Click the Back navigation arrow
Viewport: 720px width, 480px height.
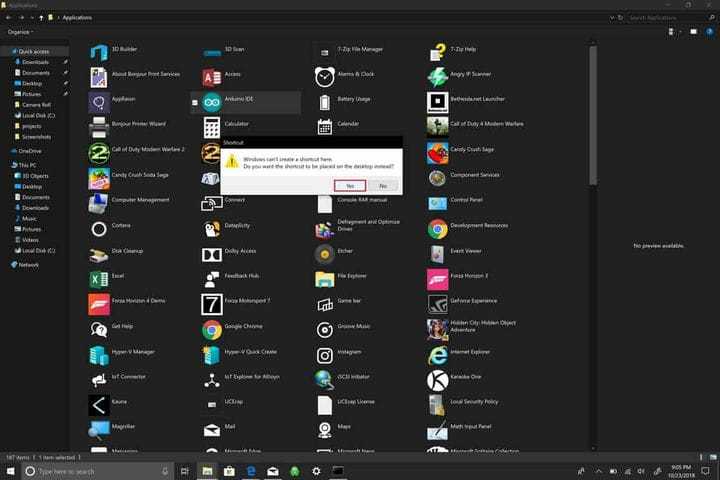pos(9,17)
